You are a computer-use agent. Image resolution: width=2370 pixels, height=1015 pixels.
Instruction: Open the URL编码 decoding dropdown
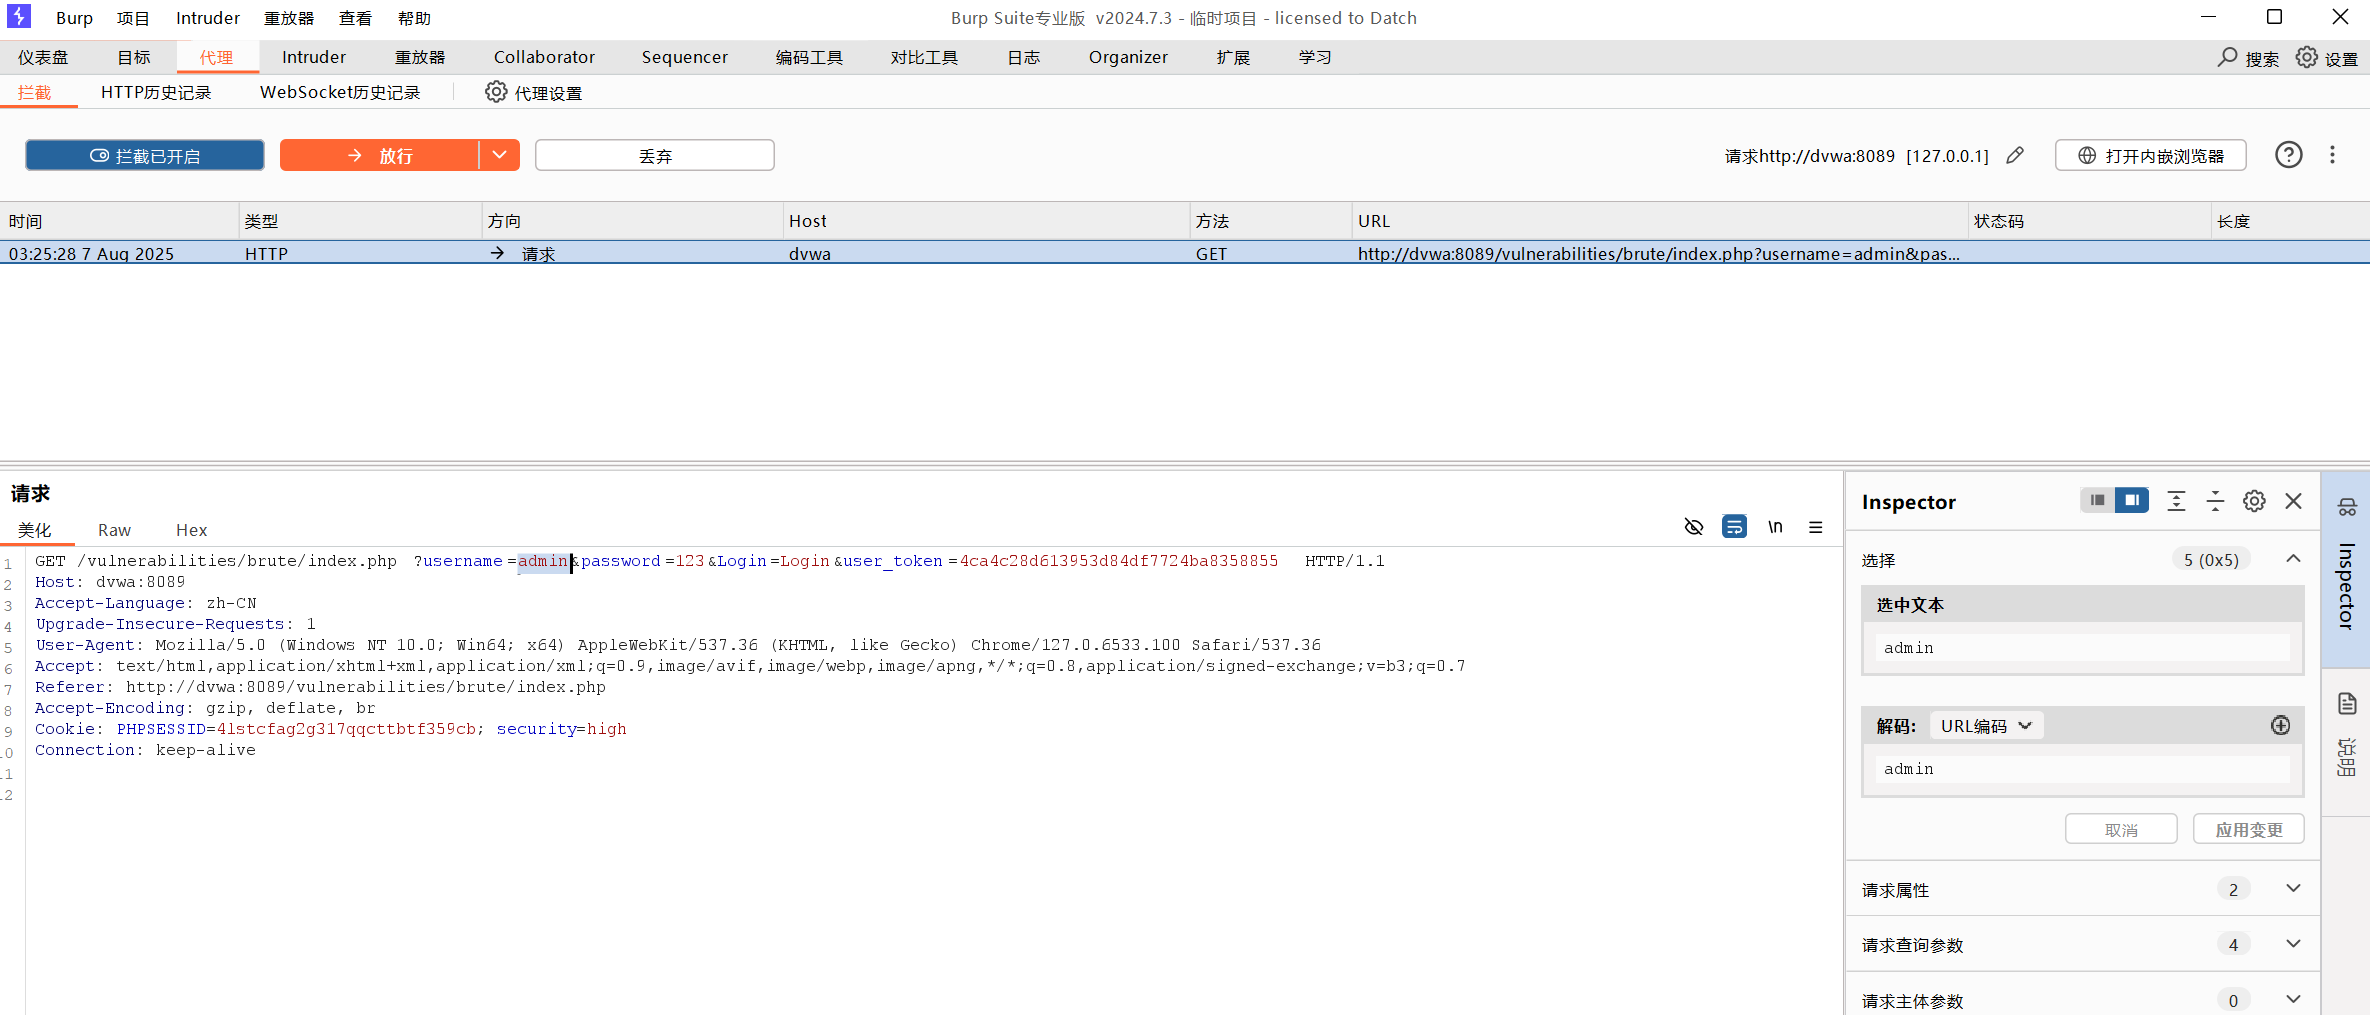tap(1986, 726)
